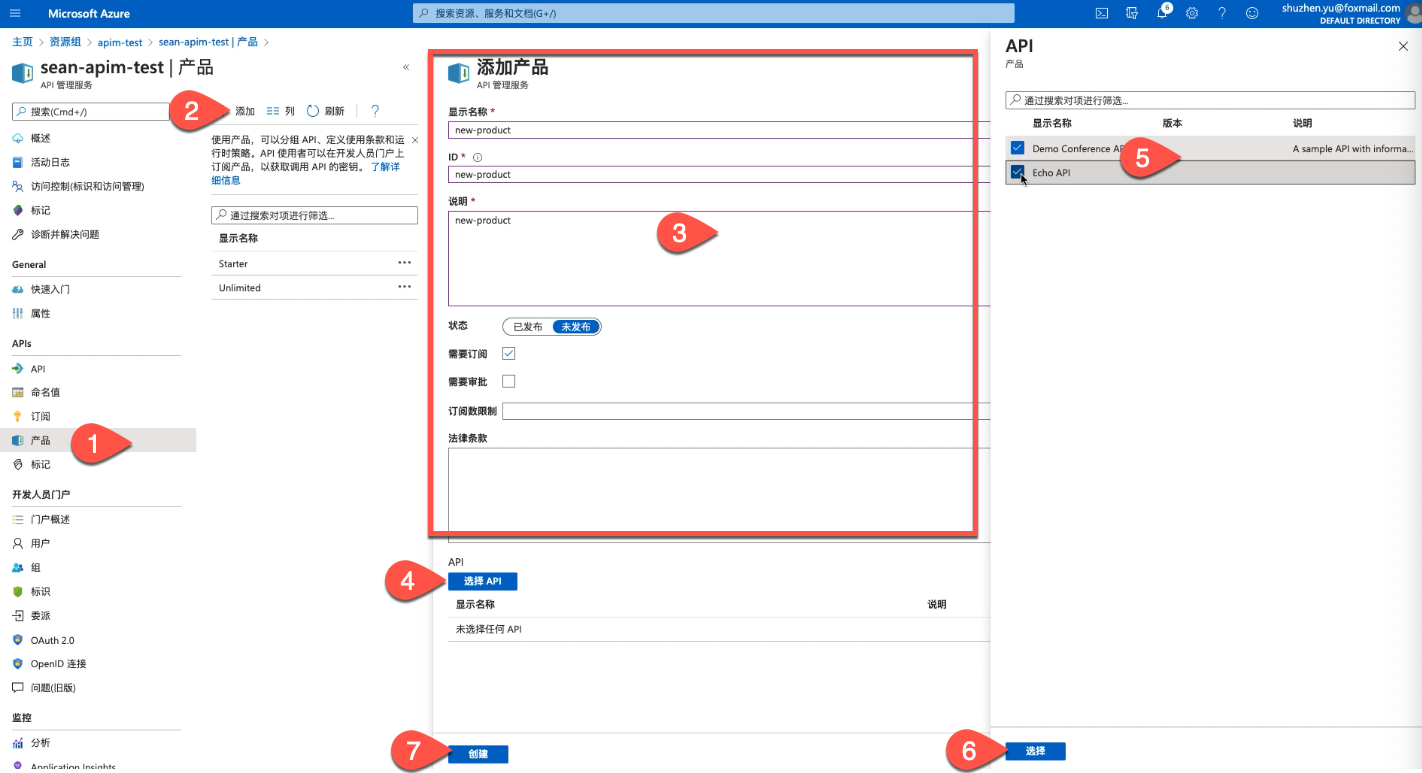Open OpenID 连接 in the sidebar
Viewport: 1422px width, 773px height.
click(x=58, y=664)
